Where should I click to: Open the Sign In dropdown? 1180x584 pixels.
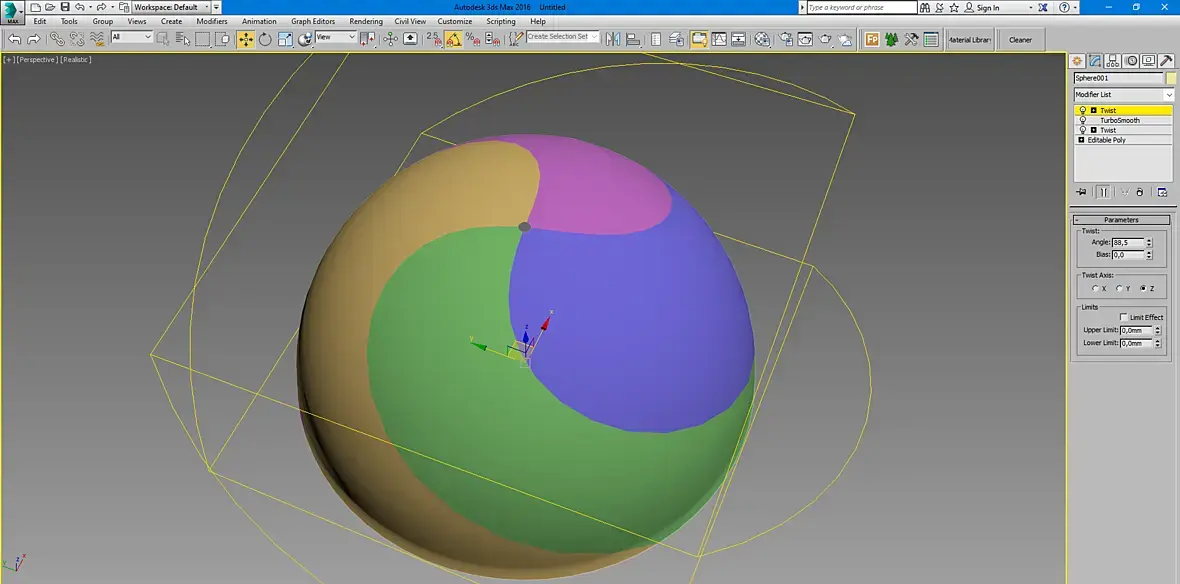[x=1004, y=8]
